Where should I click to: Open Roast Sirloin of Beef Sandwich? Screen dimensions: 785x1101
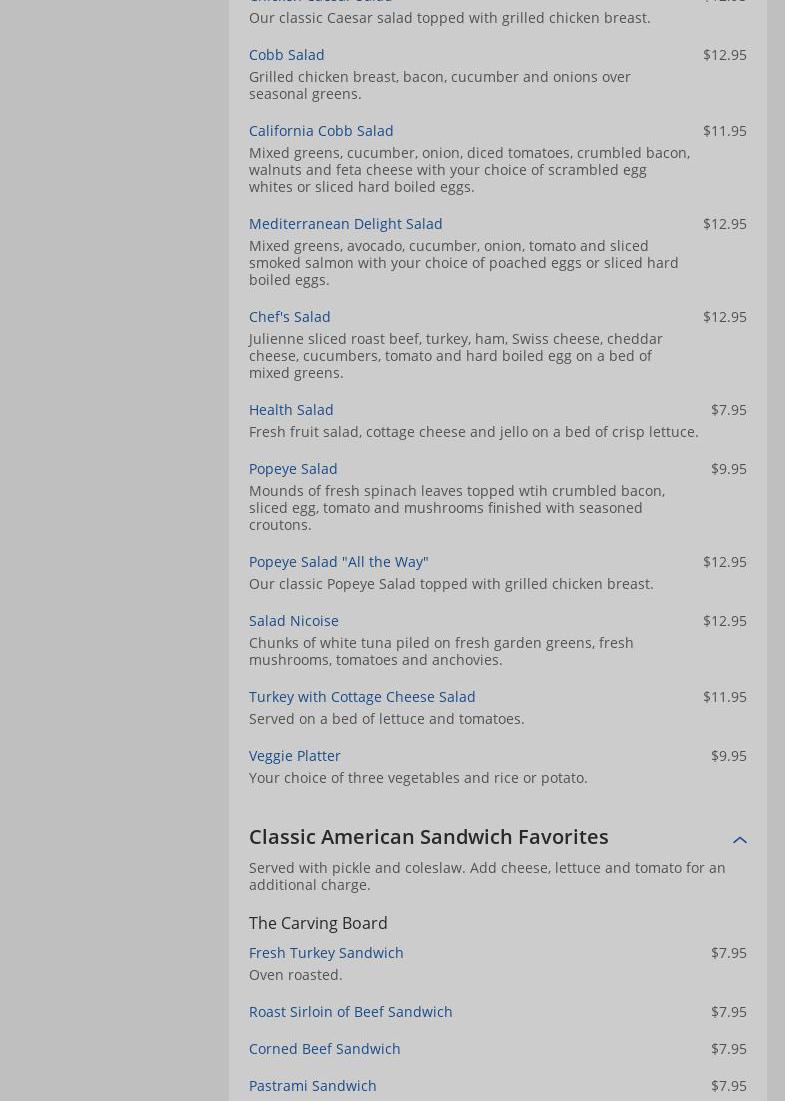coord(350,1012)
